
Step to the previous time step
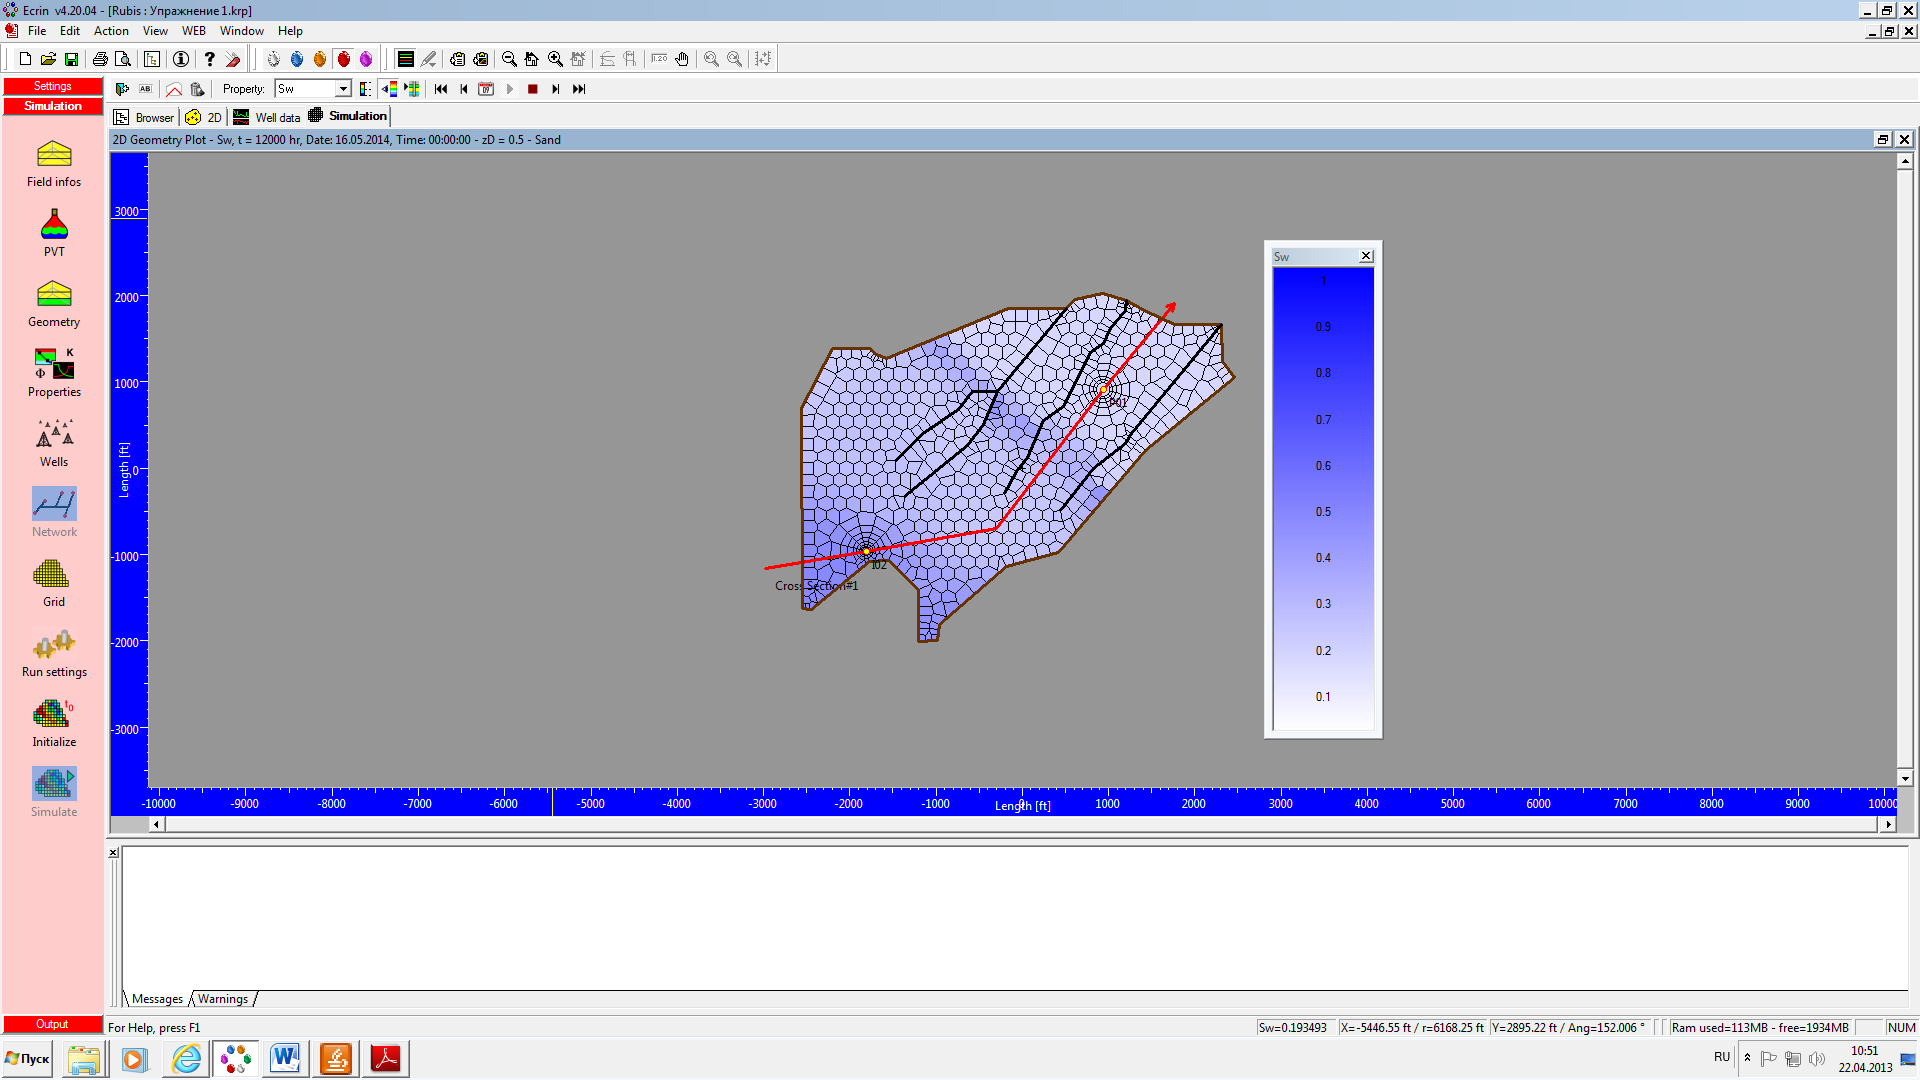tap(464, 89)
